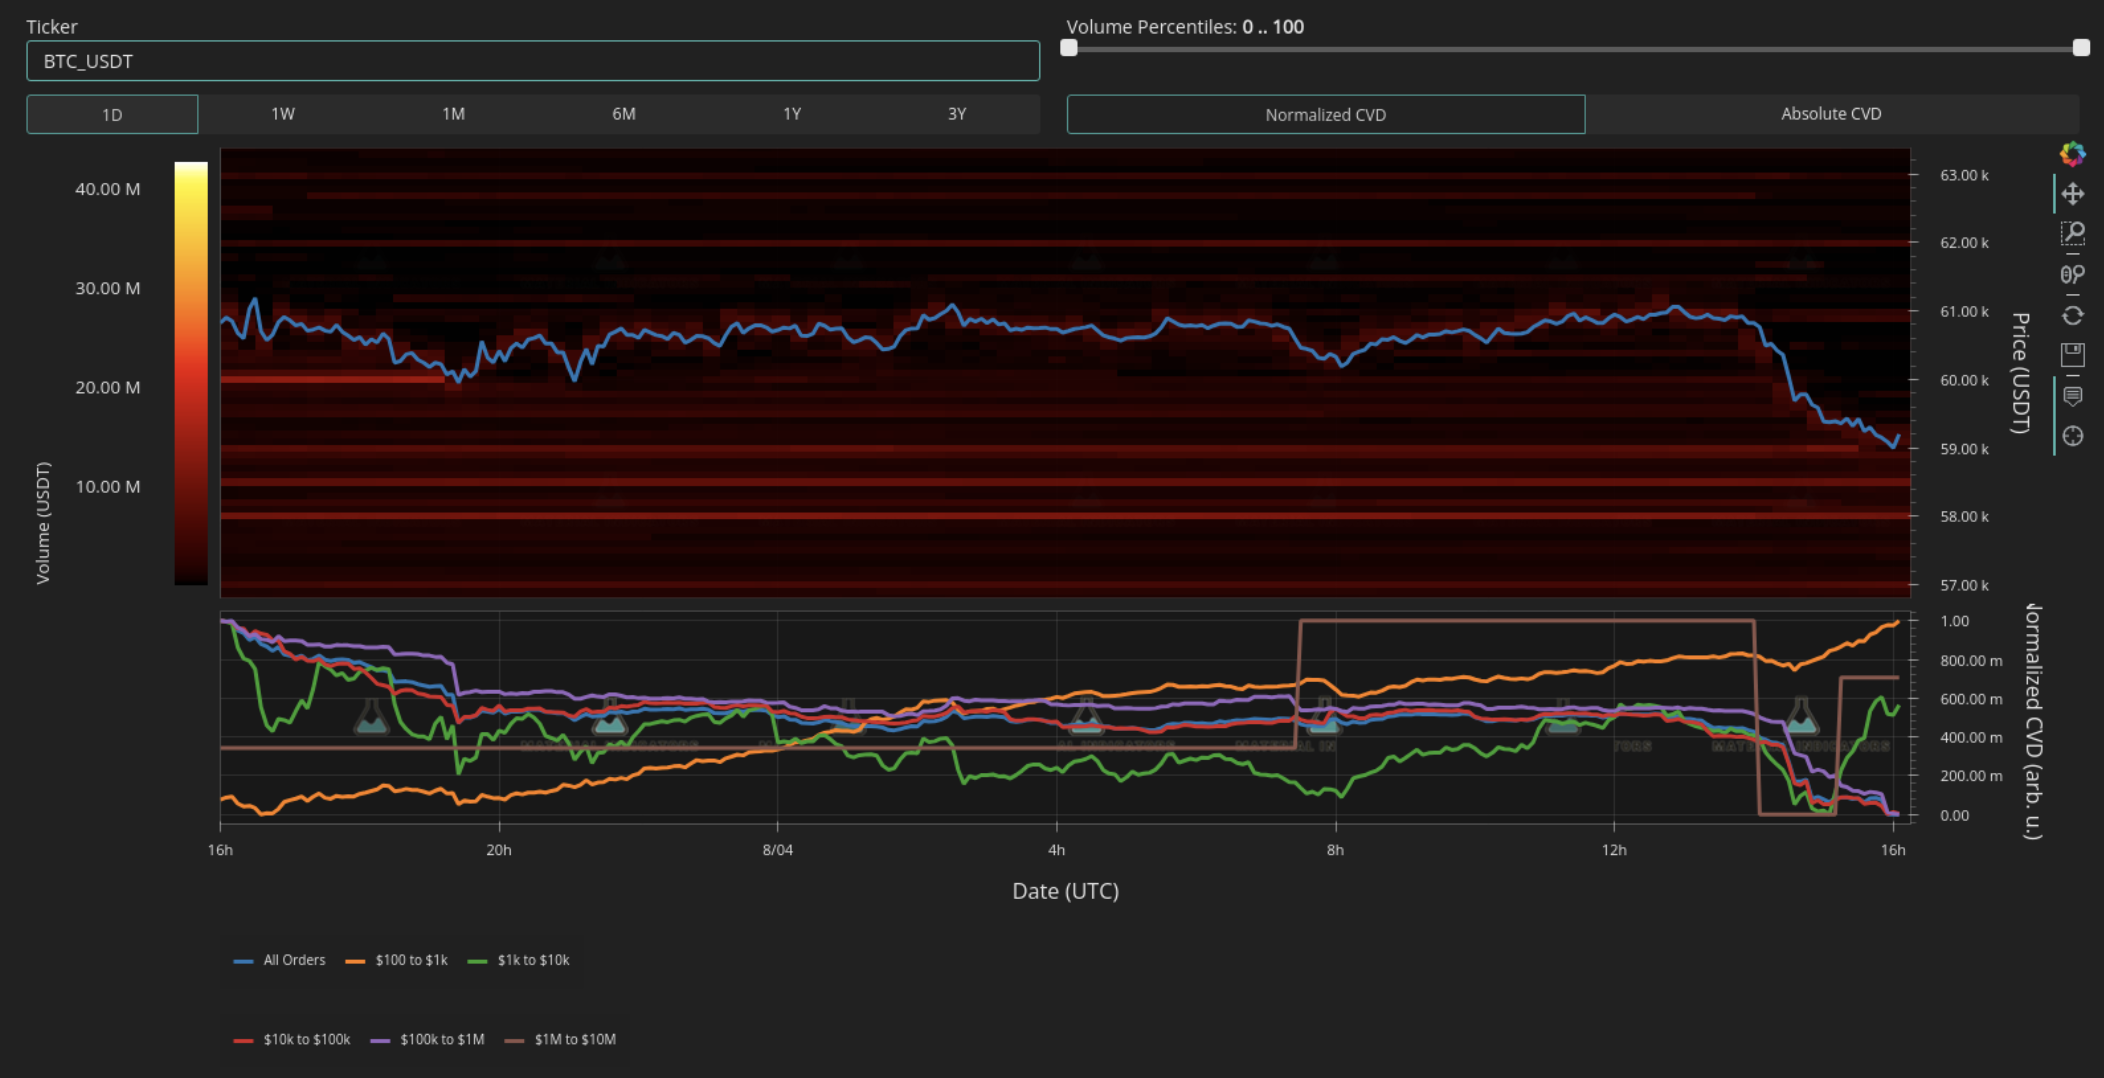
Task: Click the 60.00 k price tick label
Action: pyautogui.click(x=1964, y=380)
